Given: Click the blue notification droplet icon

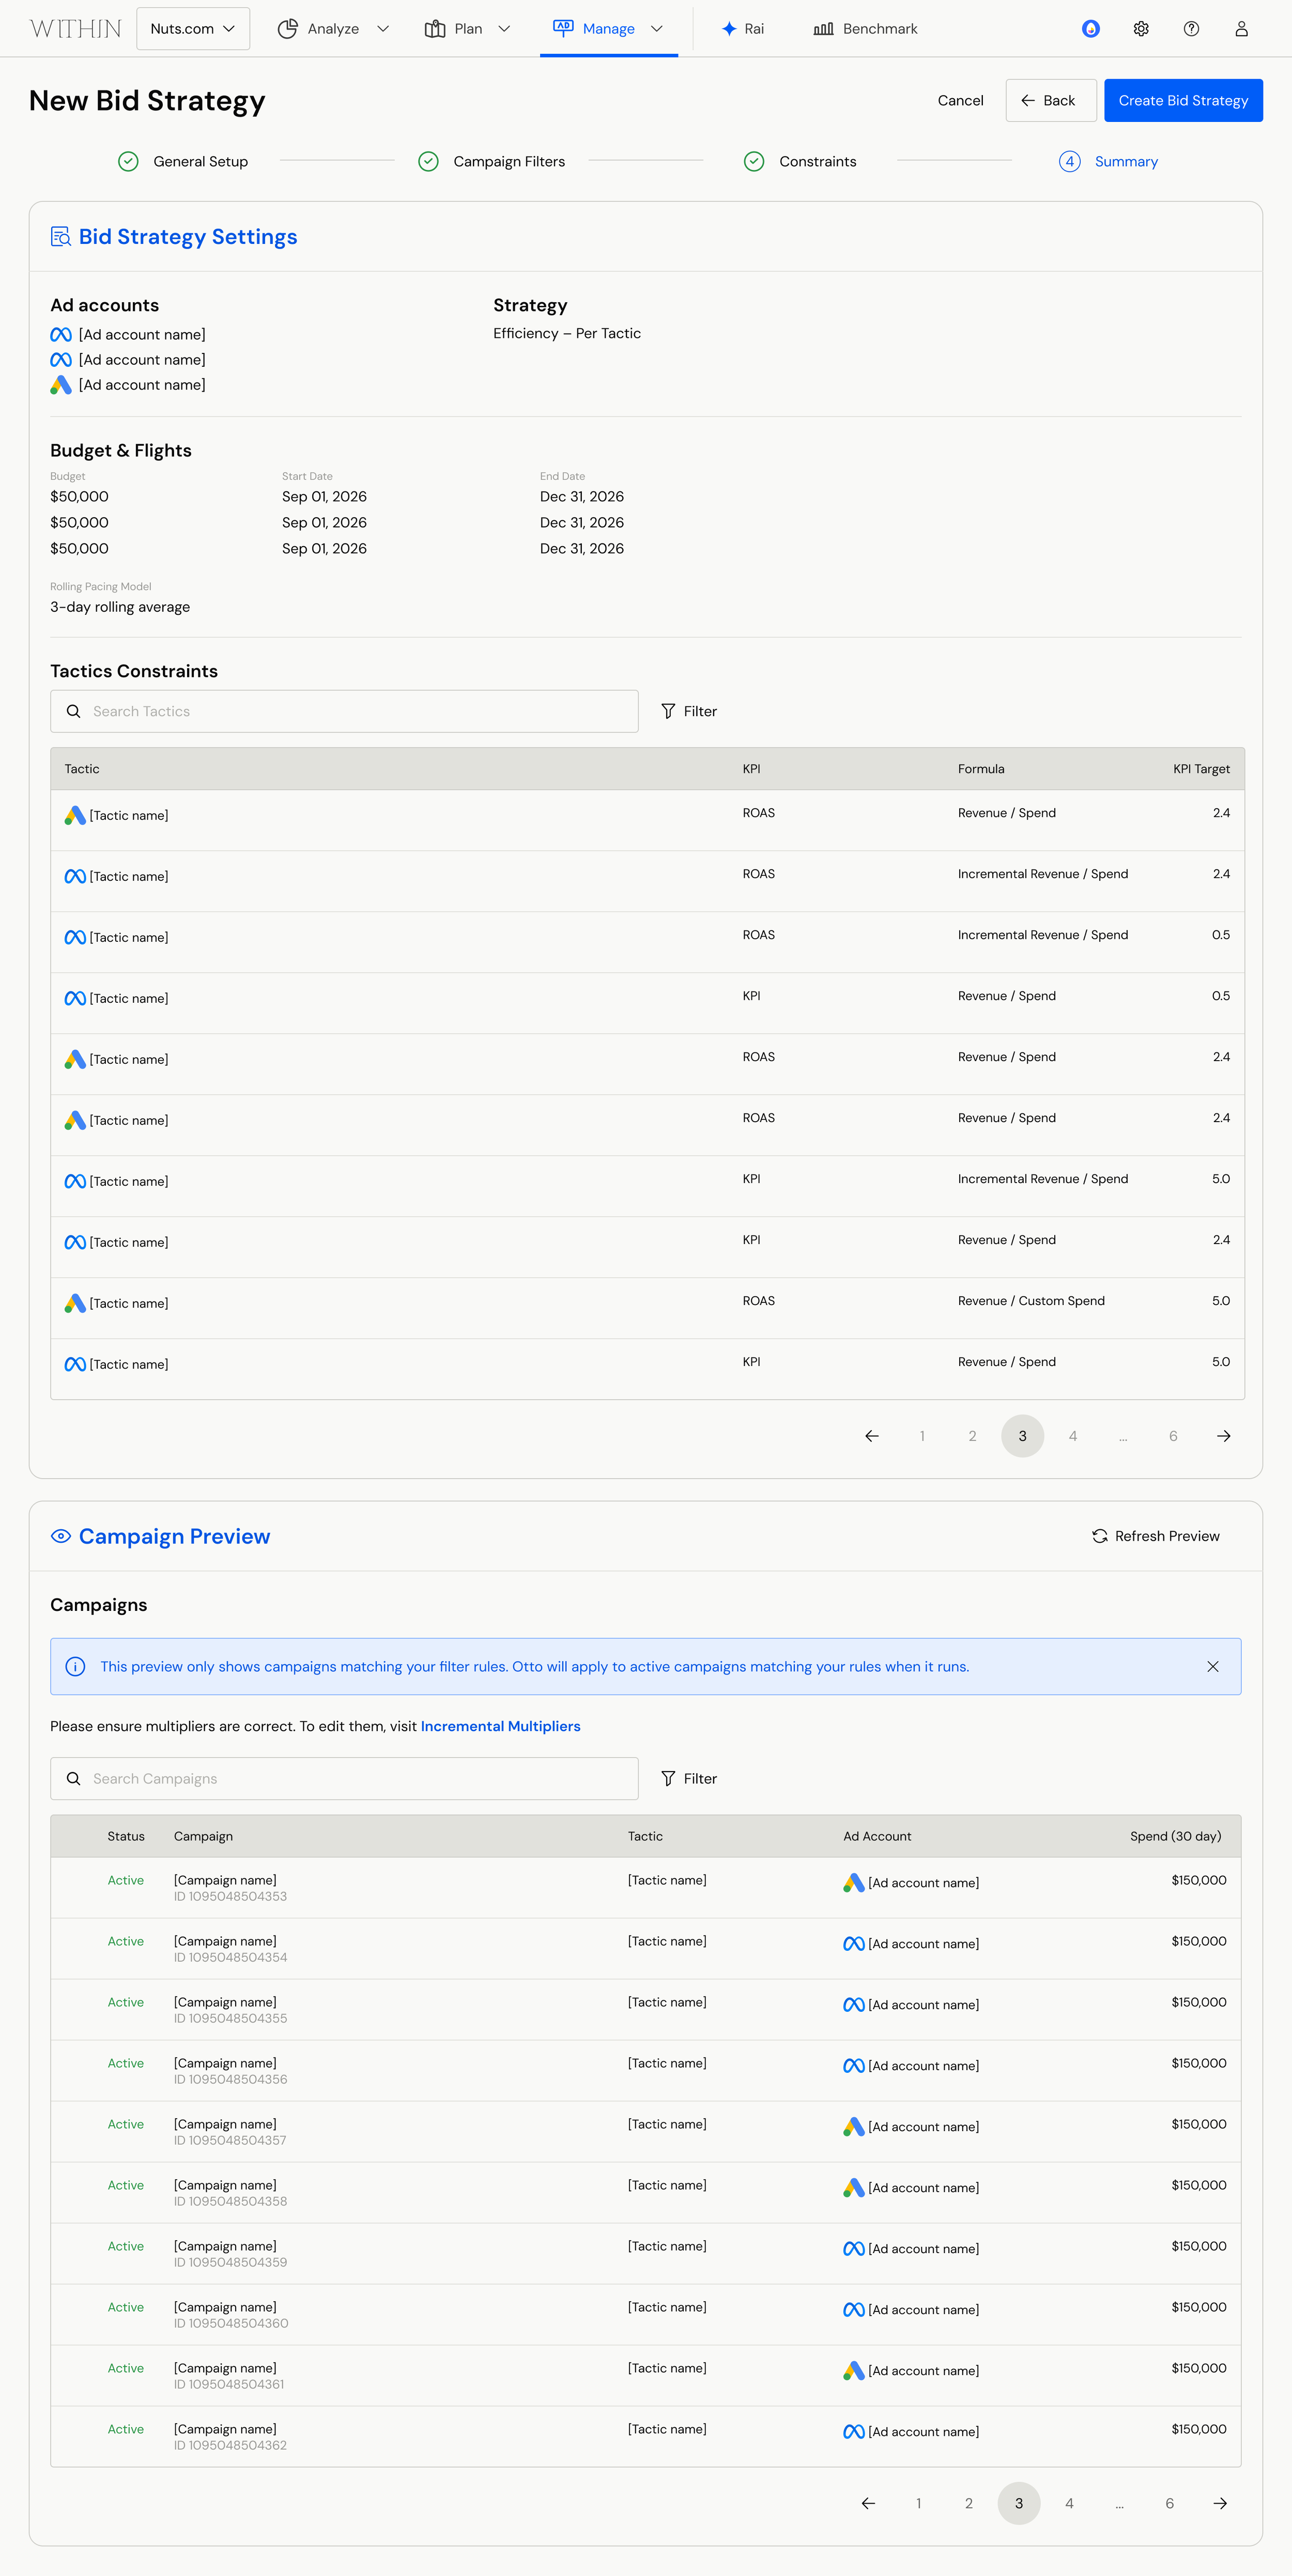Looking at the screenshot, I should click(1091, 29).
